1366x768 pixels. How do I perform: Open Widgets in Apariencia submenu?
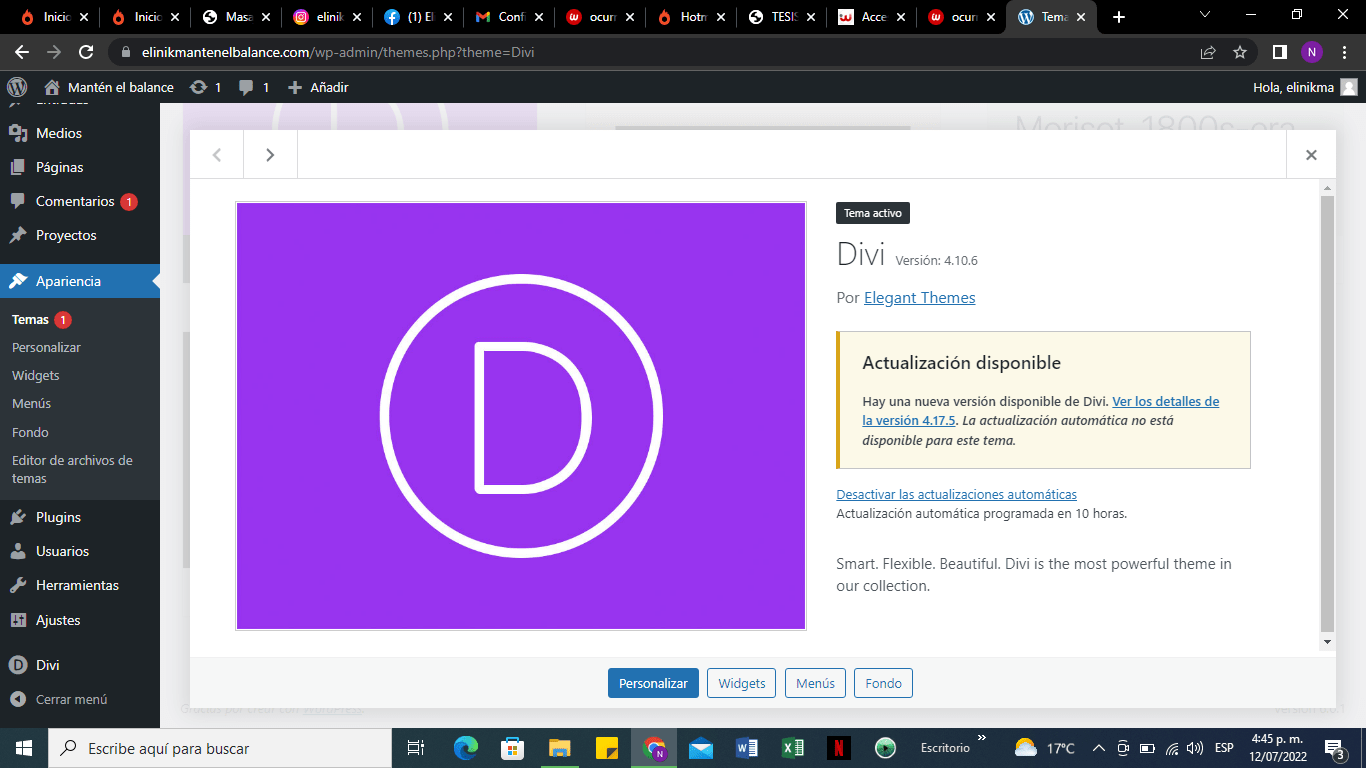pos(36,375)
